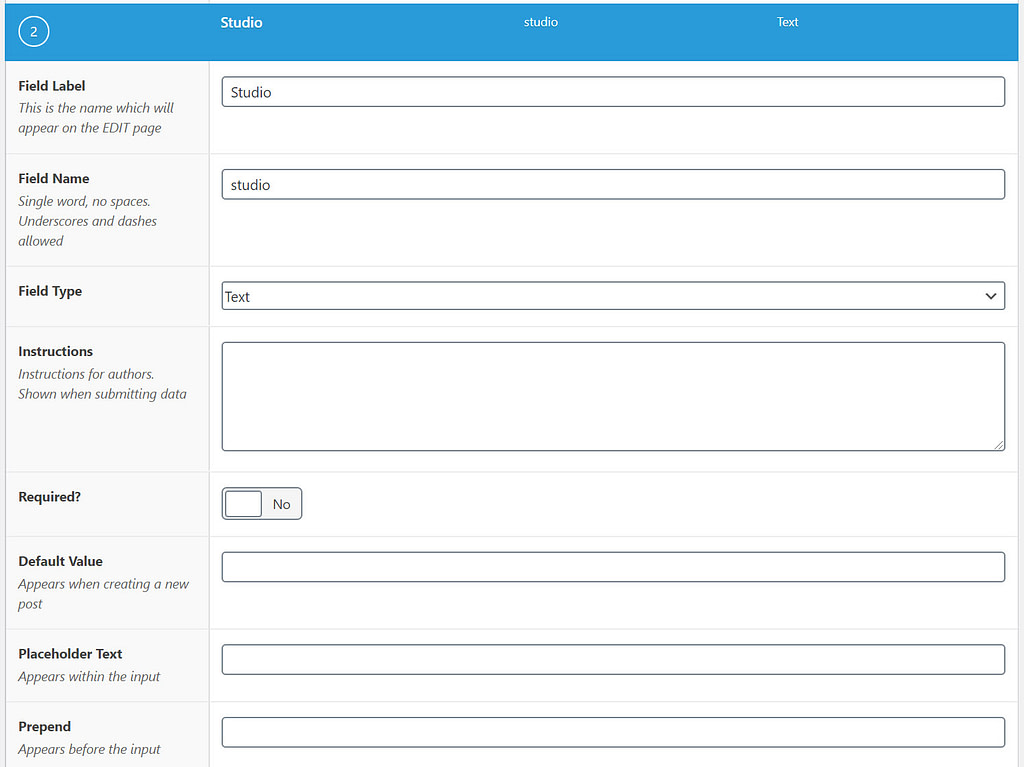This screenshot has height=767, width=1024.
Task: Click the bold Placeholder Text heading
Action: pos(70,654)
